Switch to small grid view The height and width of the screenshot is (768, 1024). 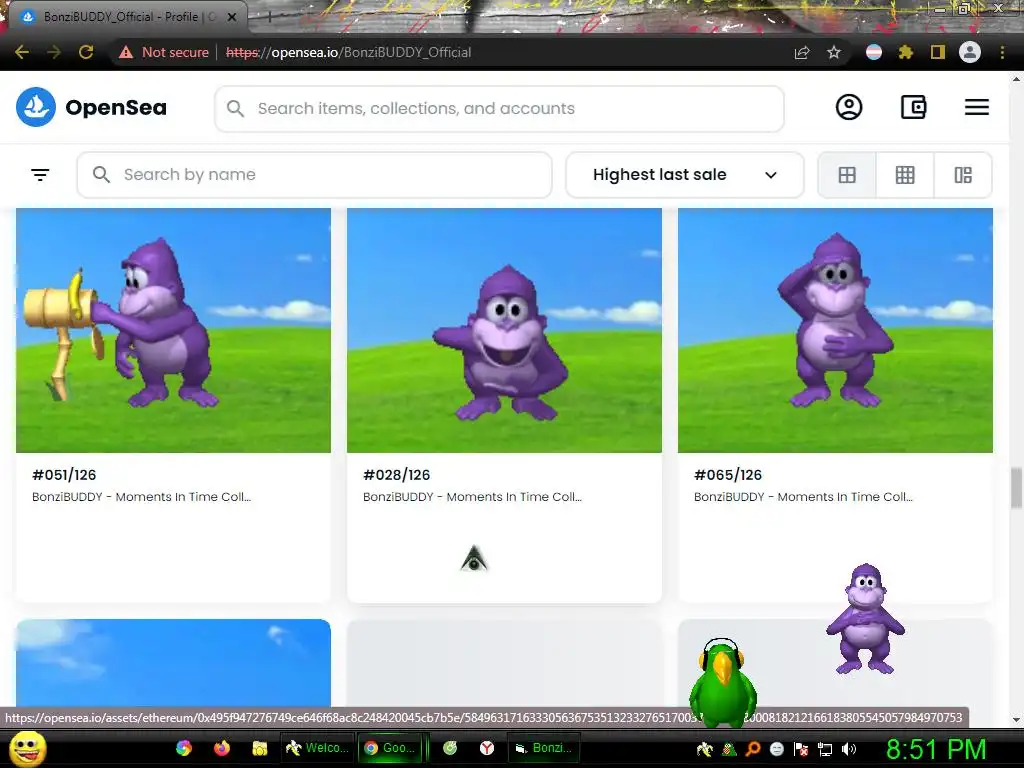pos(905,175)
